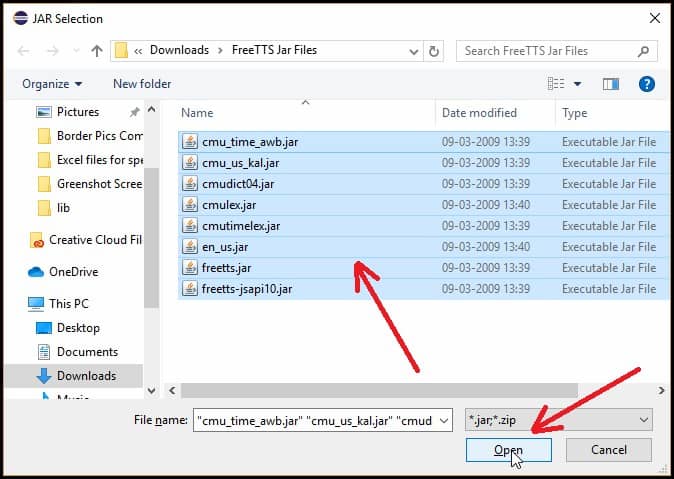The height and width of the screenshot is (479, 674).
Task: Open the recent locations dropdown arrow
Action: click(x=77, y=51)
